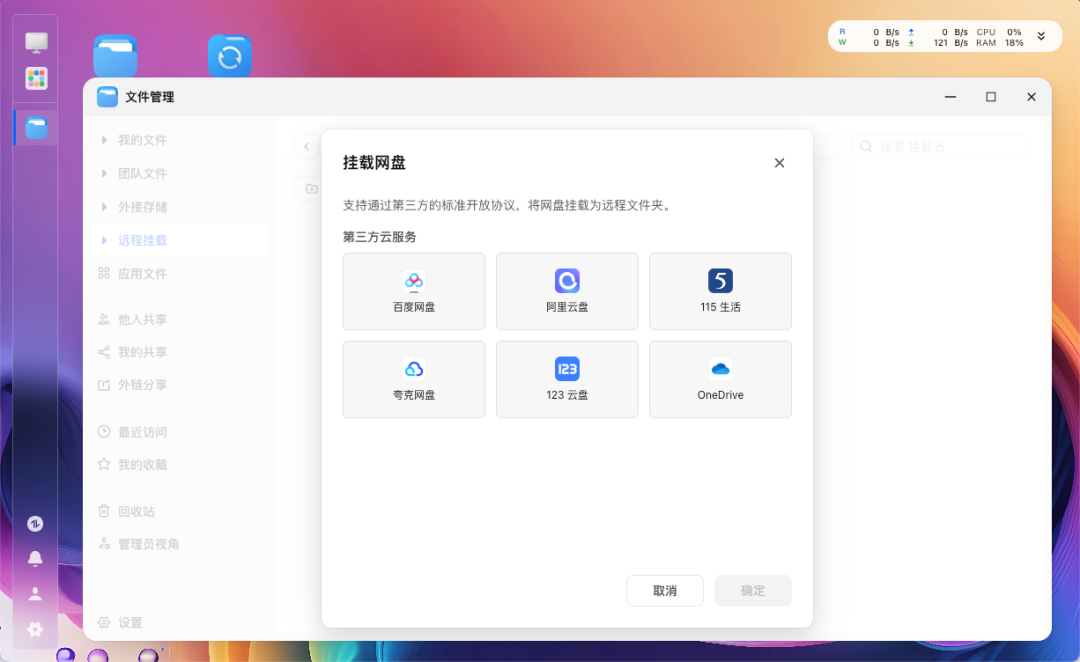1080x662 pixels.
Task: Choose 123 云盘 for mounting
Action: (567, 379)
